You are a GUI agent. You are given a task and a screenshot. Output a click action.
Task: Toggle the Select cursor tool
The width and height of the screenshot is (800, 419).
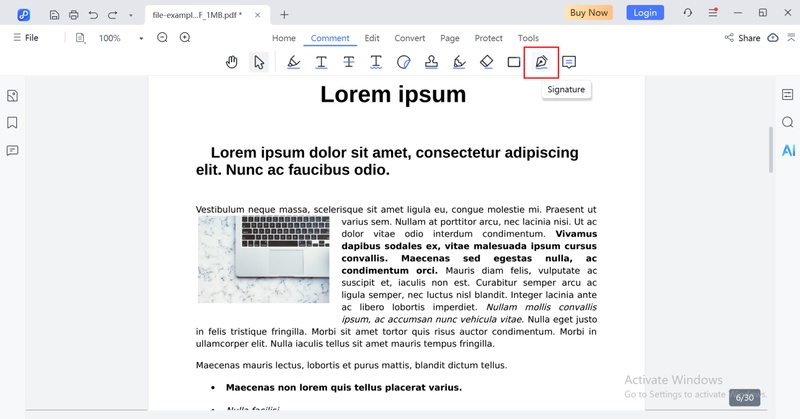pos(259,62)
